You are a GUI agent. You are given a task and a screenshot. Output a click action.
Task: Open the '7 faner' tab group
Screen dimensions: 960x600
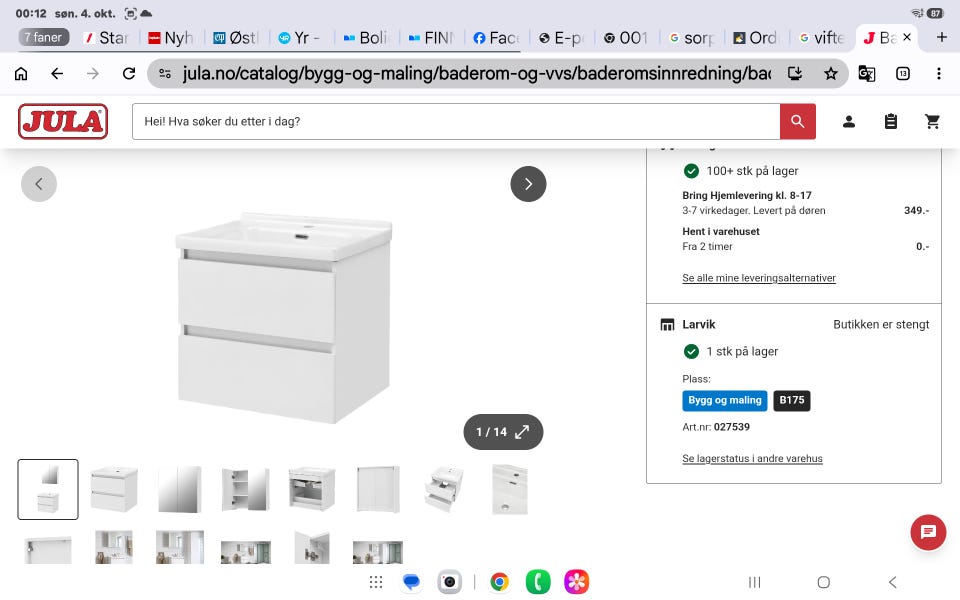43,37
